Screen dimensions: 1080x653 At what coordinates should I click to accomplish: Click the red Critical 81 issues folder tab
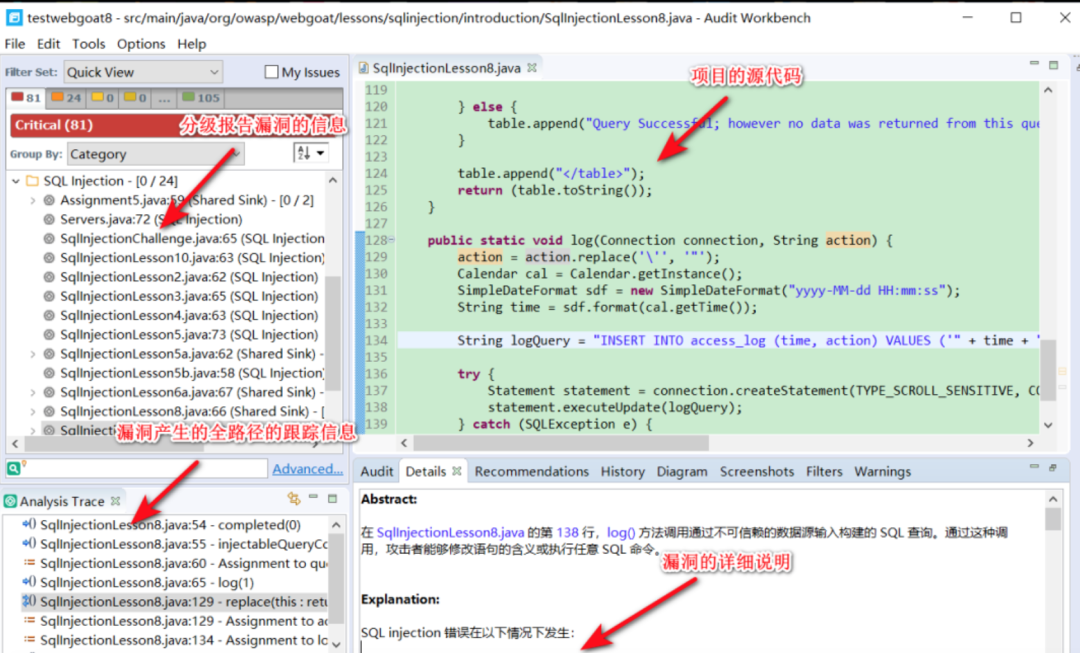coord(26,98)
